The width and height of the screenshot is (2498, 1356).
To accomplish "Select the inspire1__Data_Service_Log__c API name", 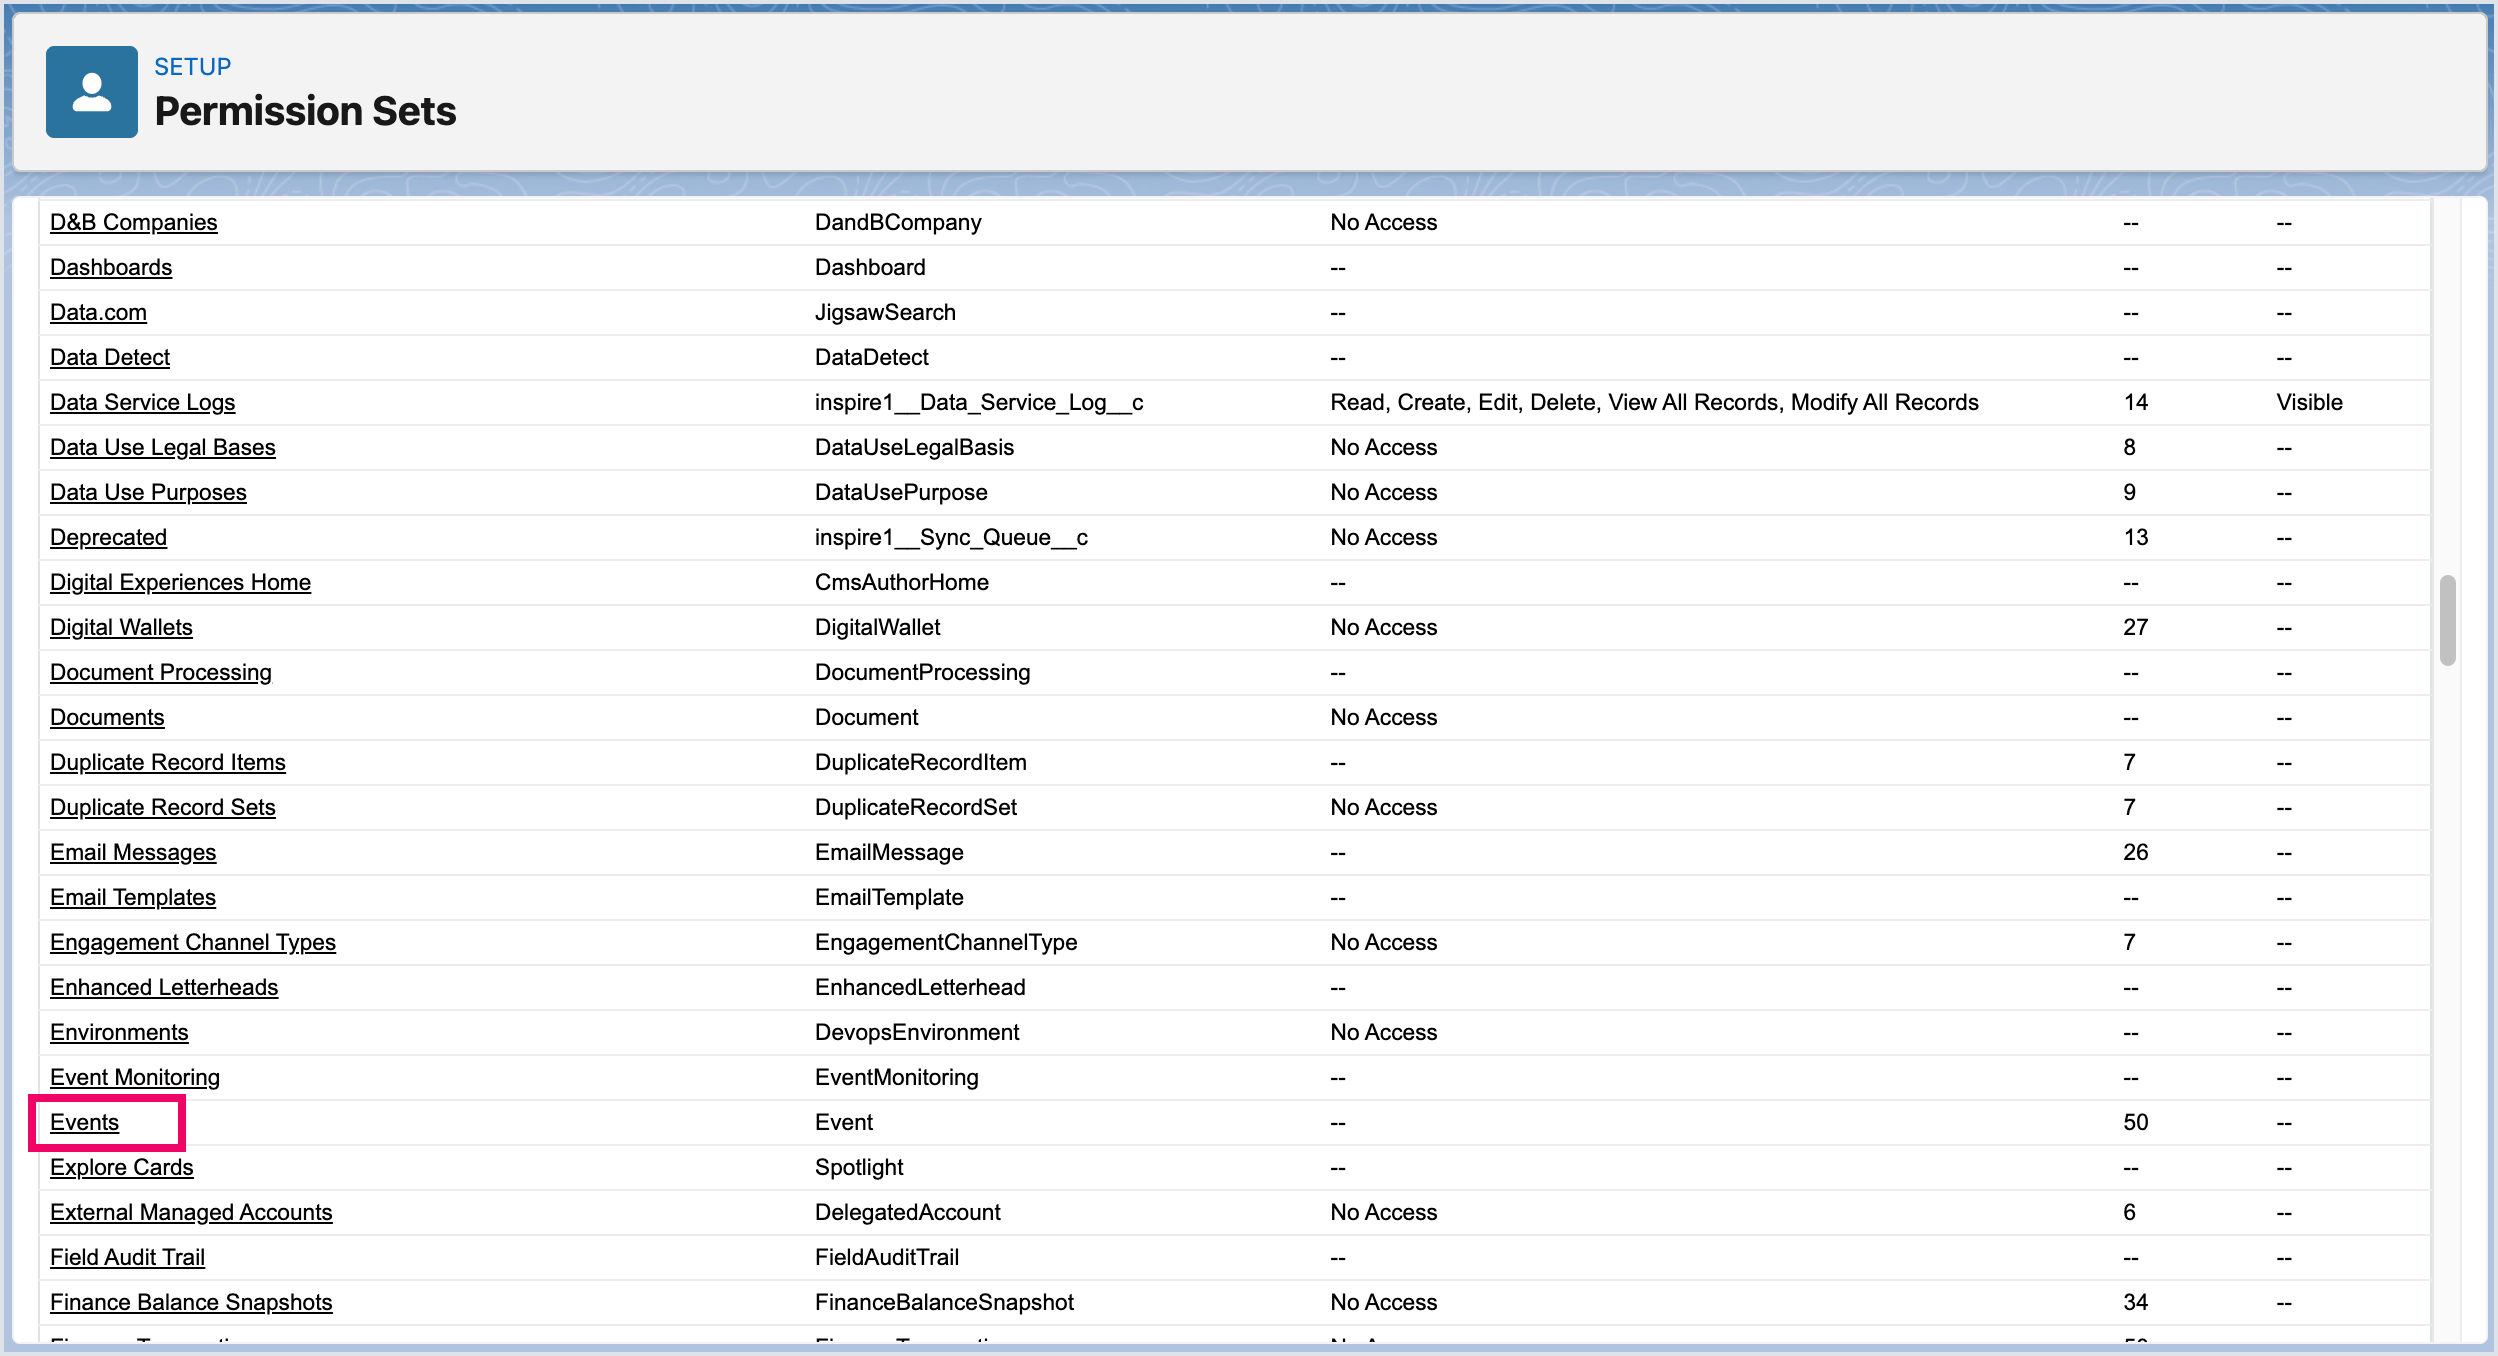I will point(979,402).
